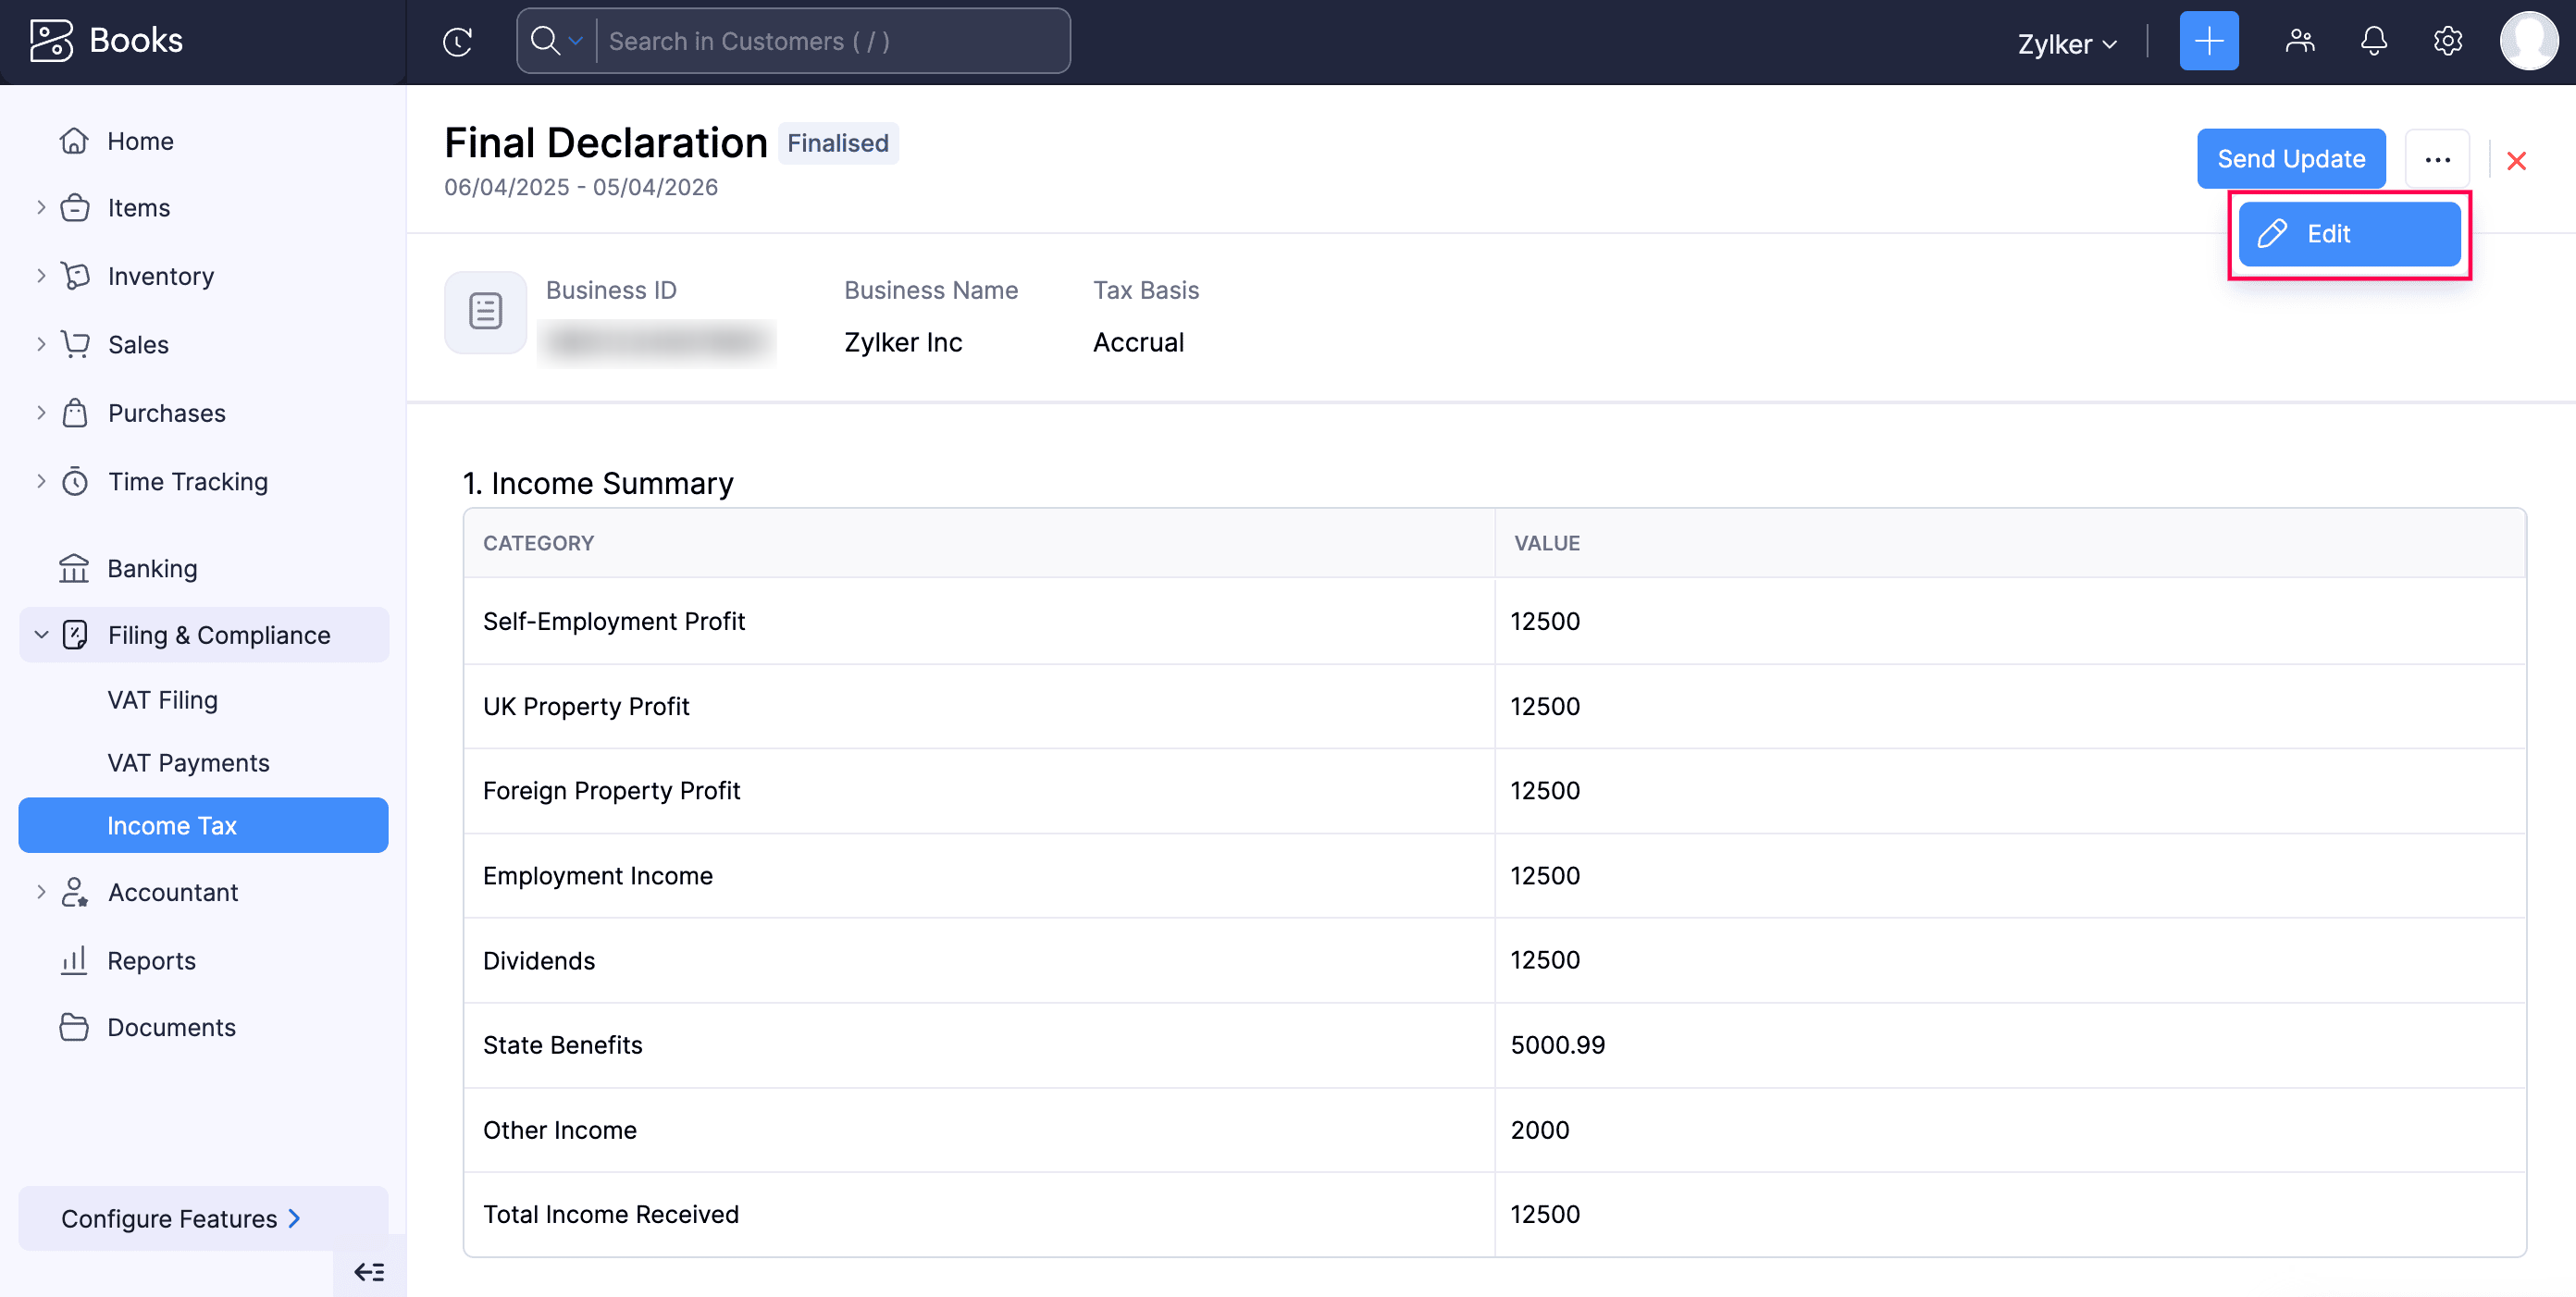2576x1297 pixels.
Task: Collapse sidebar using arrow icon
Action: click(369, 1271)
